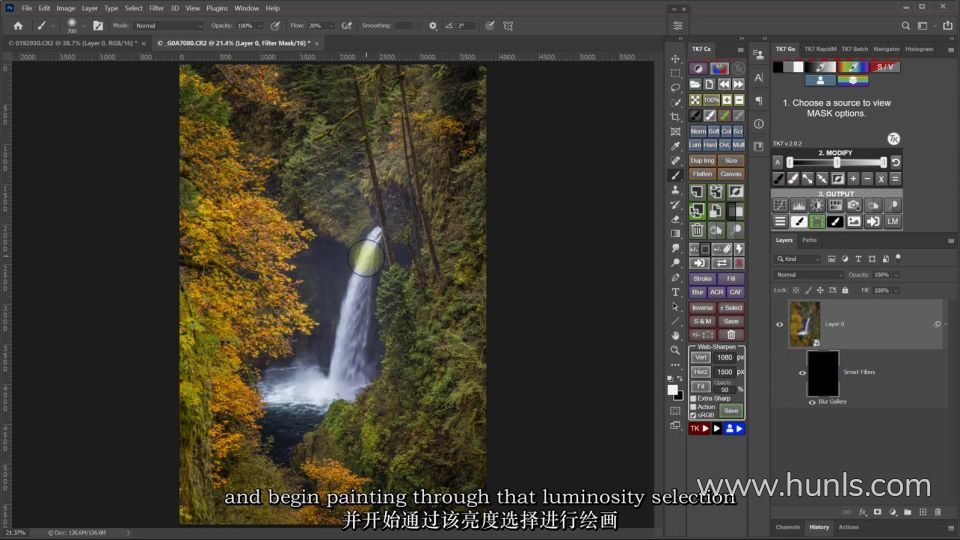Click the Home icon in options bar

pyautogui.click(x=18, y=26)
